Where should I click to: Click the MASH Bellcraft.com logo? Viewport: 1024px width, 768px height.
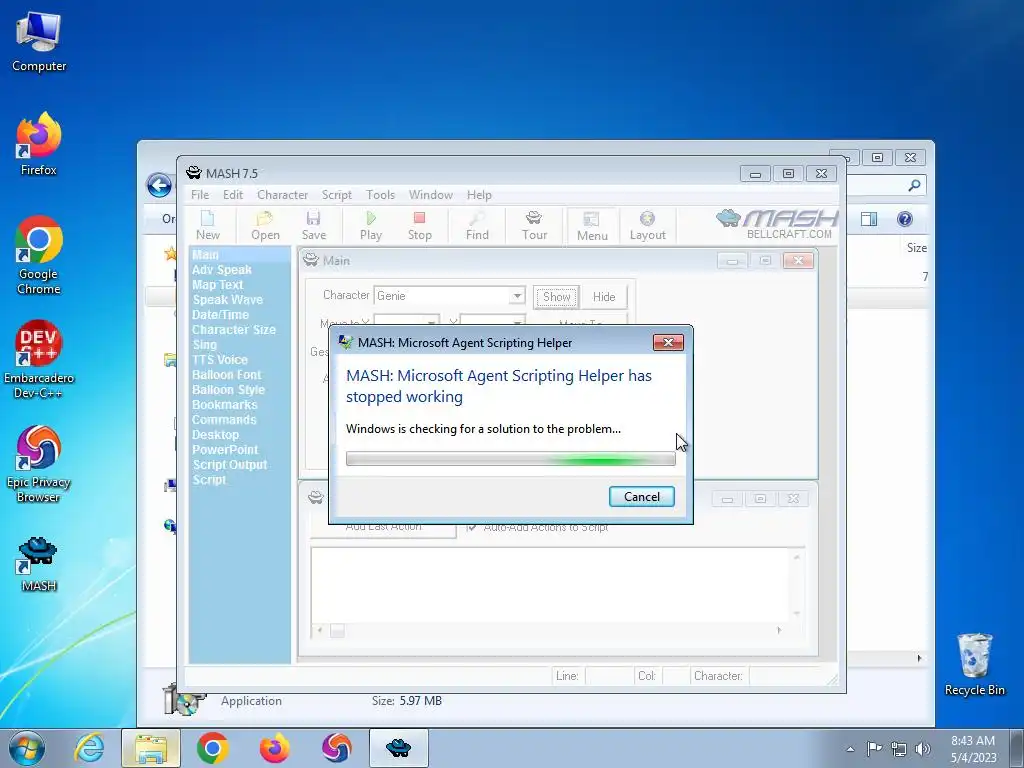click(776, 225)
